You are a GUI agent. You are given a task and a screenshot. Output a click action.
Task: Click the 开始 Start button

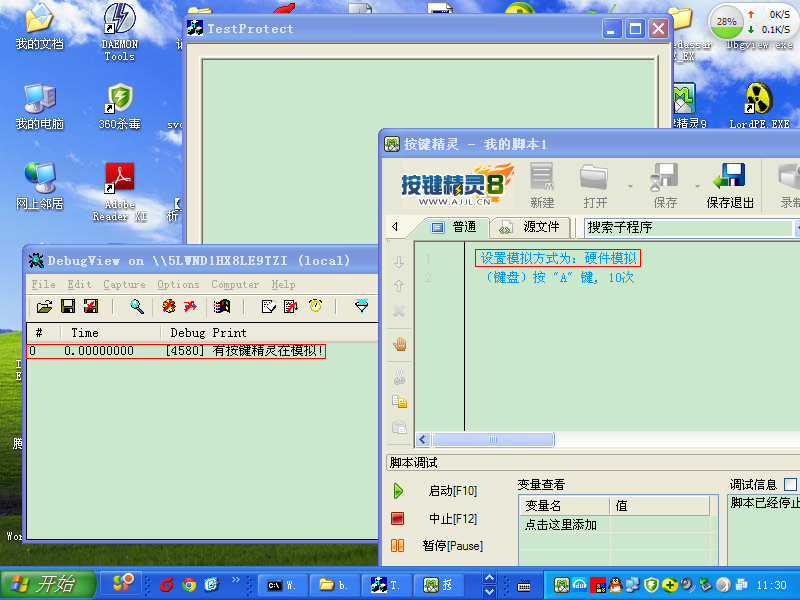point(48,584)
